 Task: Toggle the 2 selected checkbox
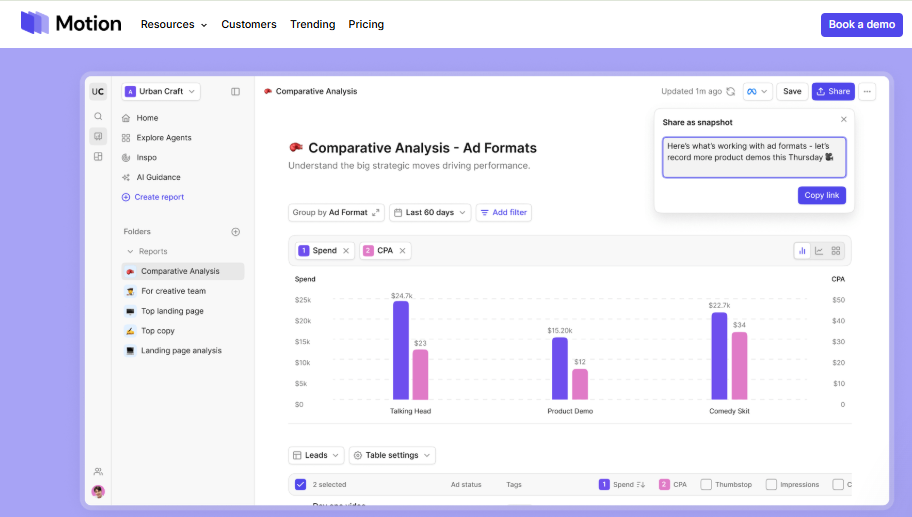300,484
